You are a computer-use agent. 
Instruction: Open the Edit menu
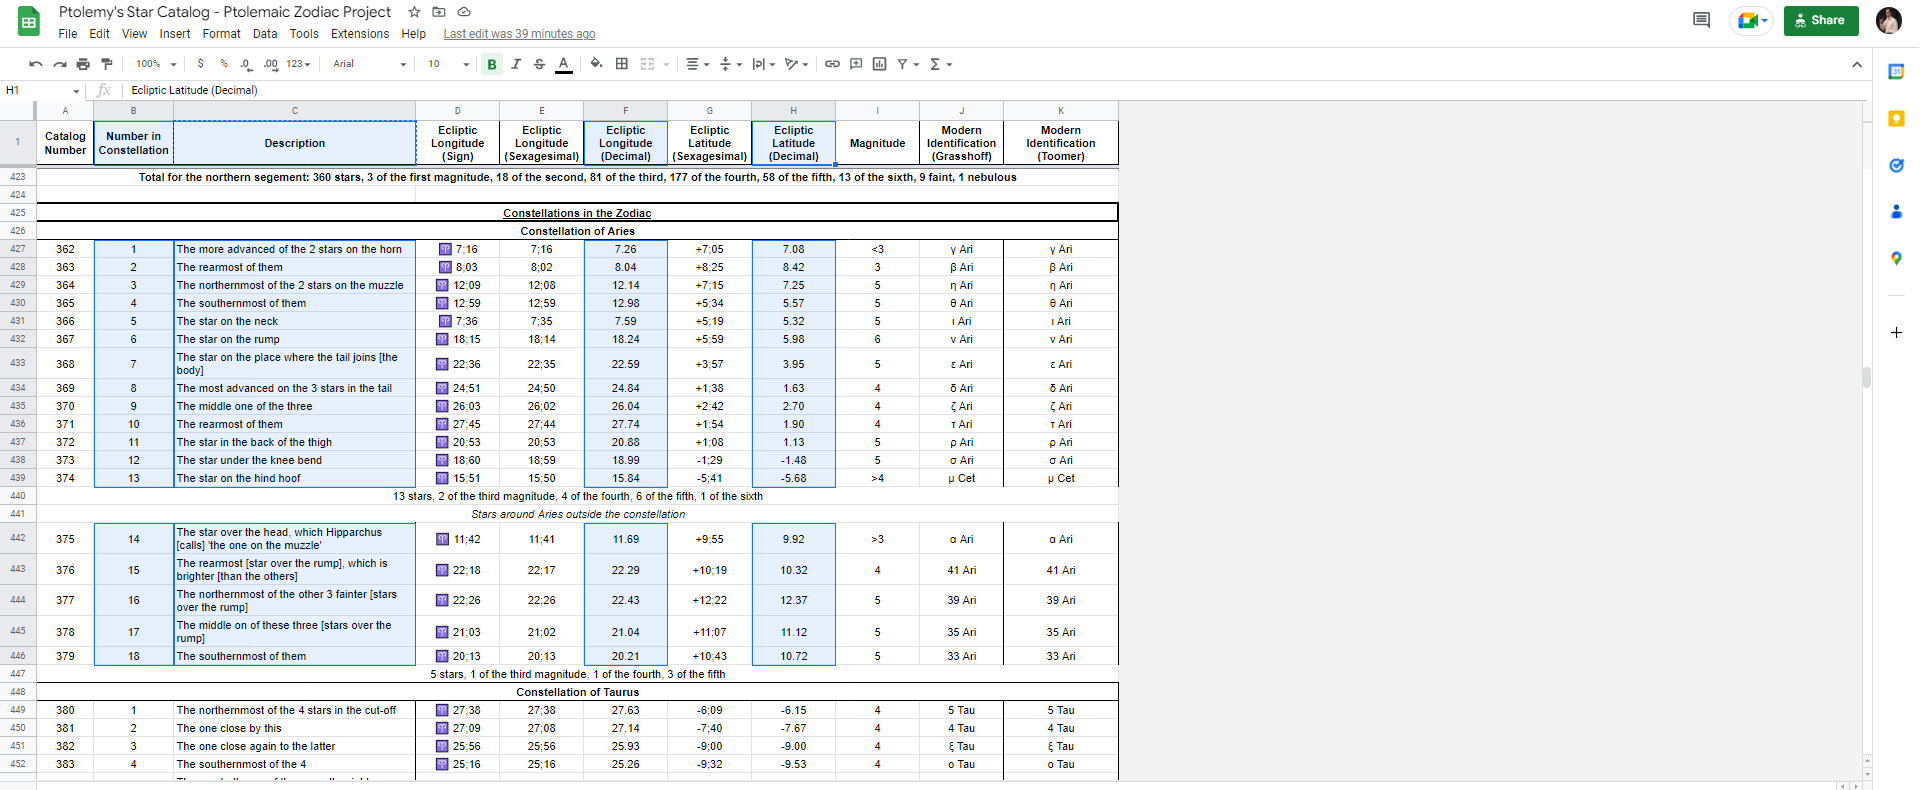[x=100, y=34]
